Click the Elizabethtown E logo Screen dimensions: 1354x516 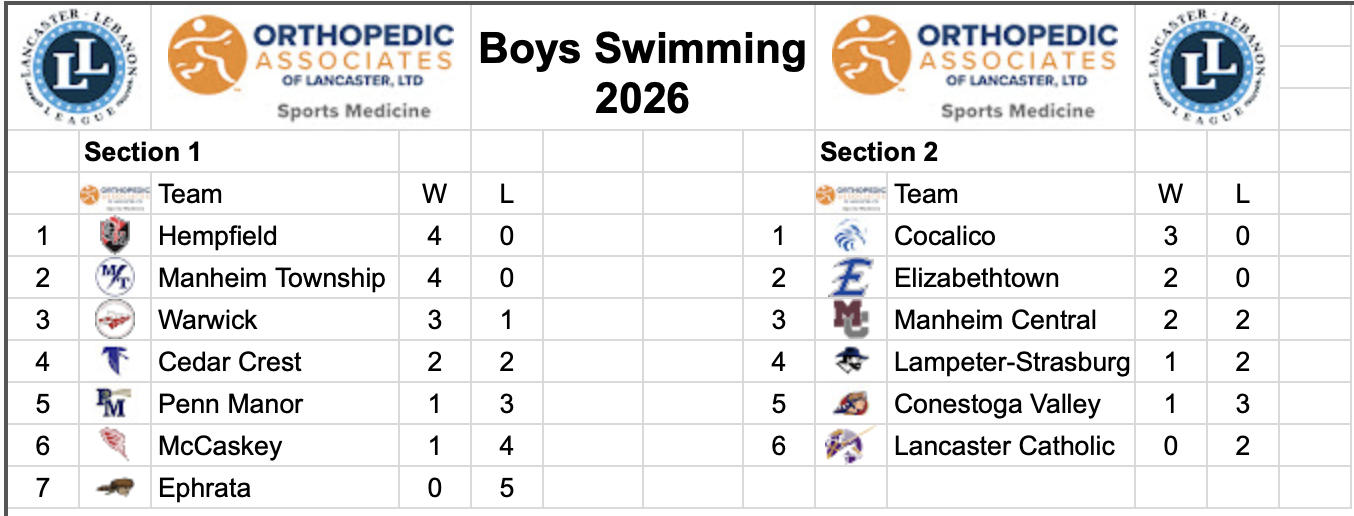click(850, 278)
